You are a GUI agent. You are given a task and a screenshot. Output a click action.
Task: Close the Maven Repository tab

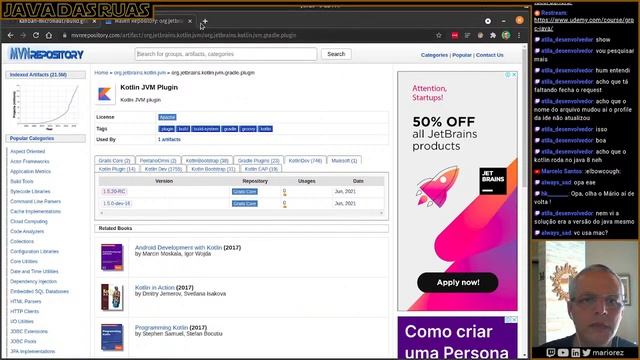190,21
